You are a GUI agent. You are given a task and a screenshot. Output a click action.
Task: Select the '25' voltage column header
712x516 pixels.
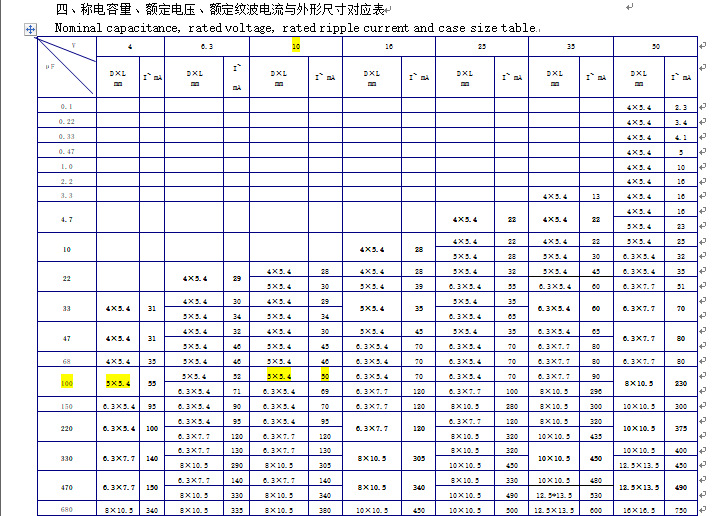click(x=482, y=46)
